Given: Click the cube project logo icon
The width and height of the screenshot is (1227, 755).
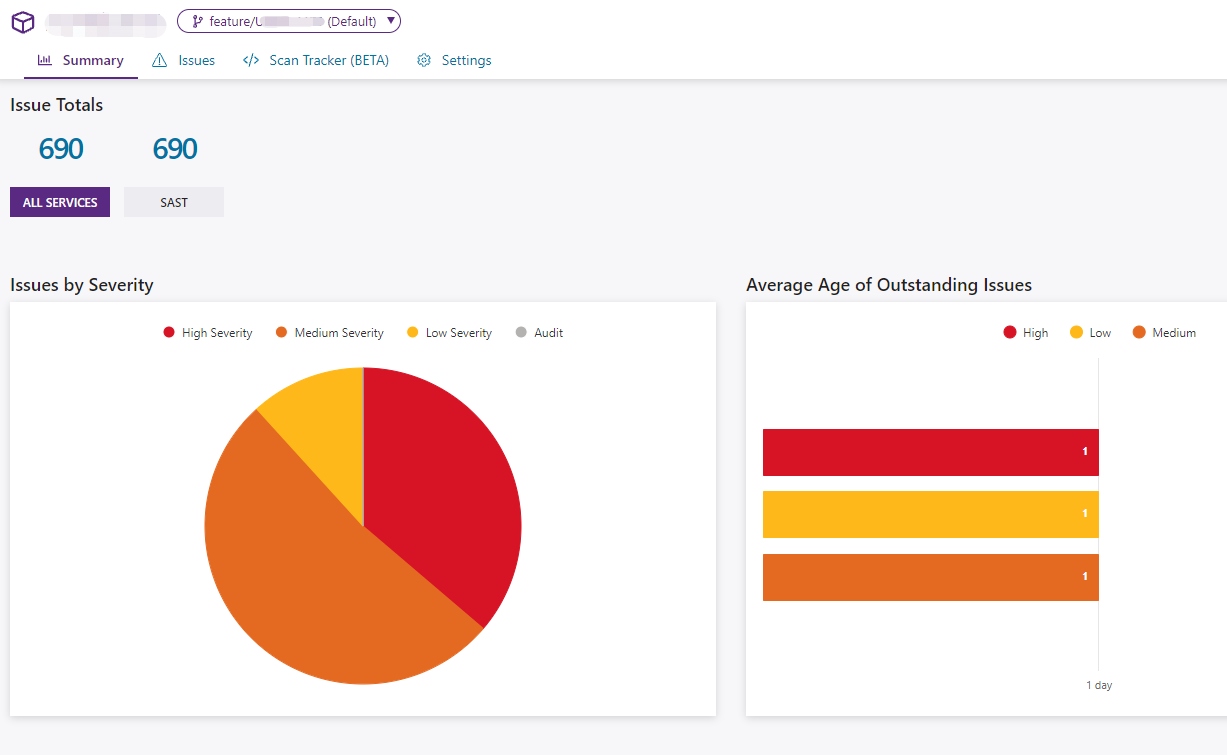Looking at the screenshot, I should 22,22.
